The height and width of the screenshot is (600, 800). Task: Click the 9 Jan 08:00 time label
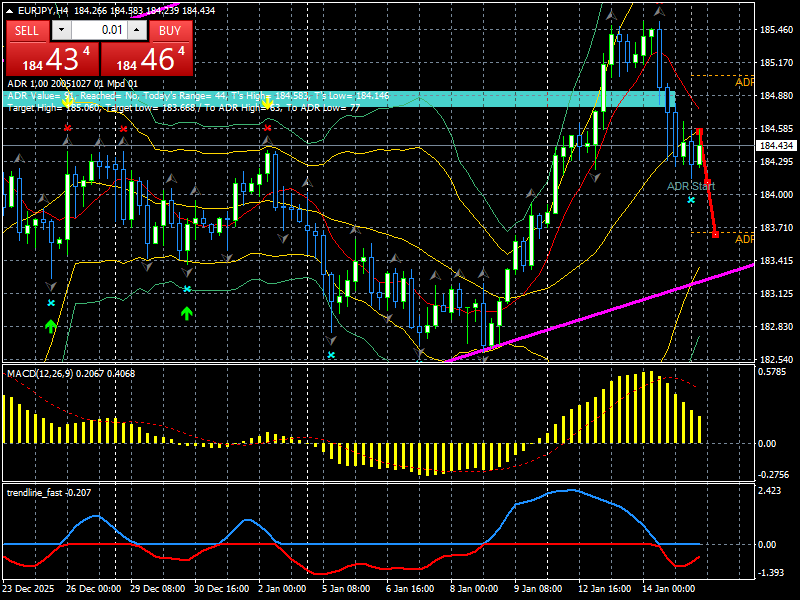(x=538, y=588)
